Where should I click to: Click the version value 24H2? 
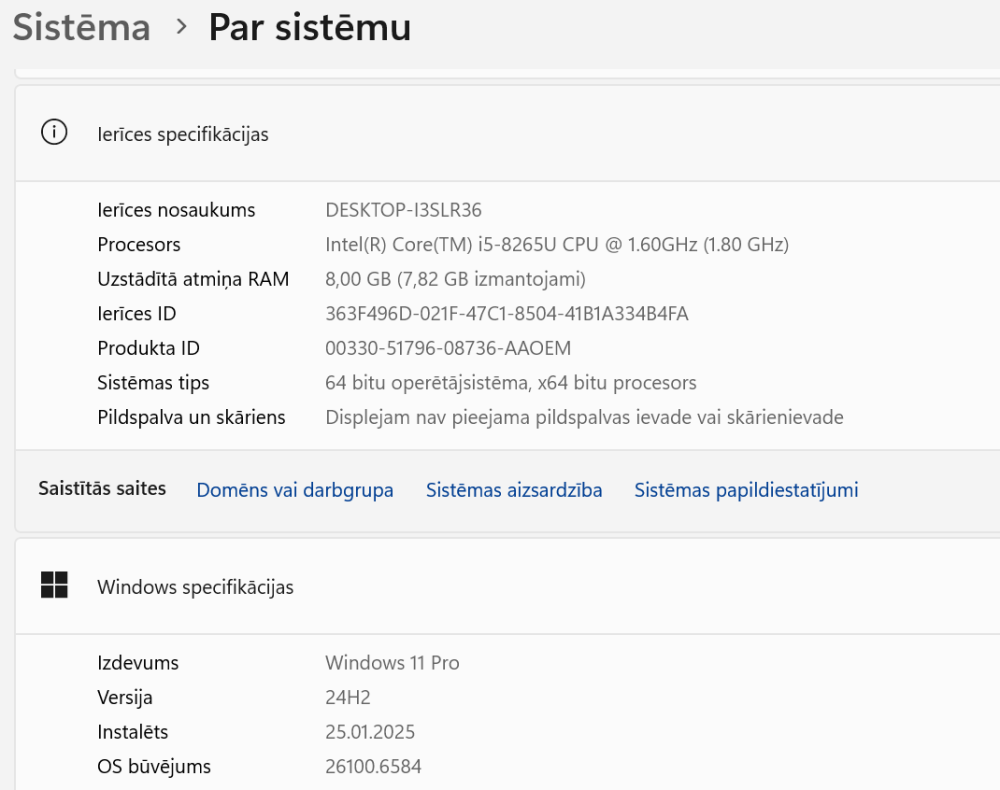pyautogui.click(x=348, y=697)
